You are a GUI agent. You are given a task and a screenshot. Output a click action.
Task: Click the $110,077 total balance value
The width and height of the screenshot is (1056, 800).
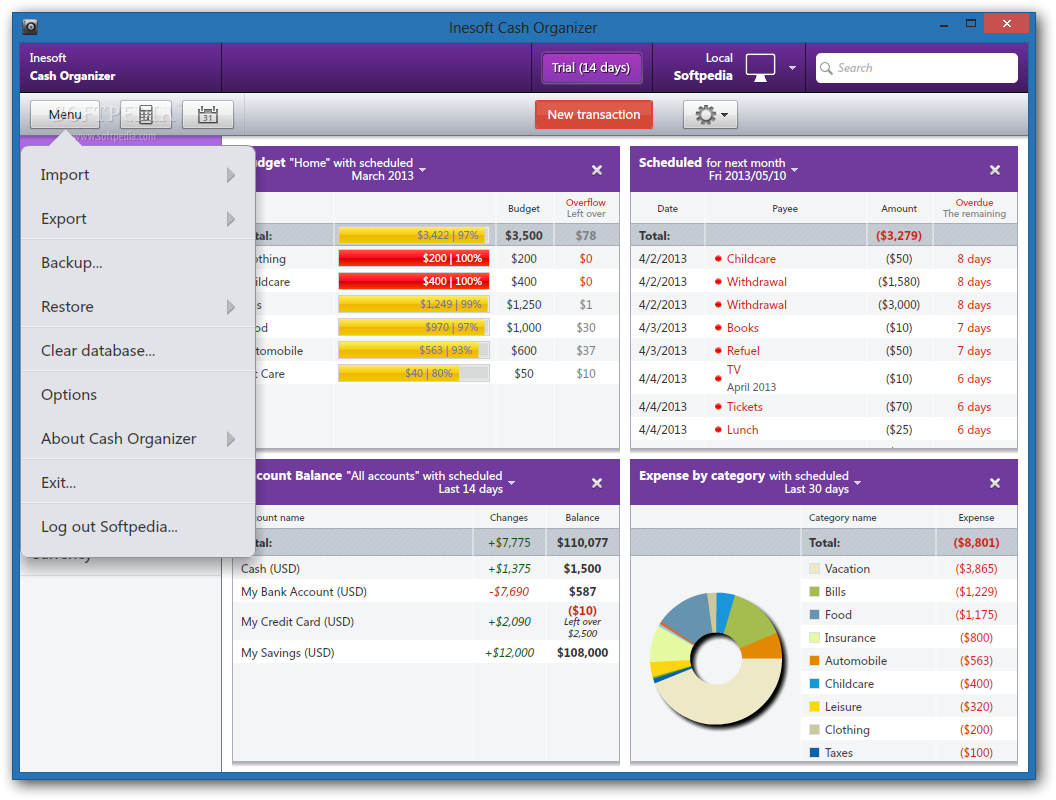(582, 543)
